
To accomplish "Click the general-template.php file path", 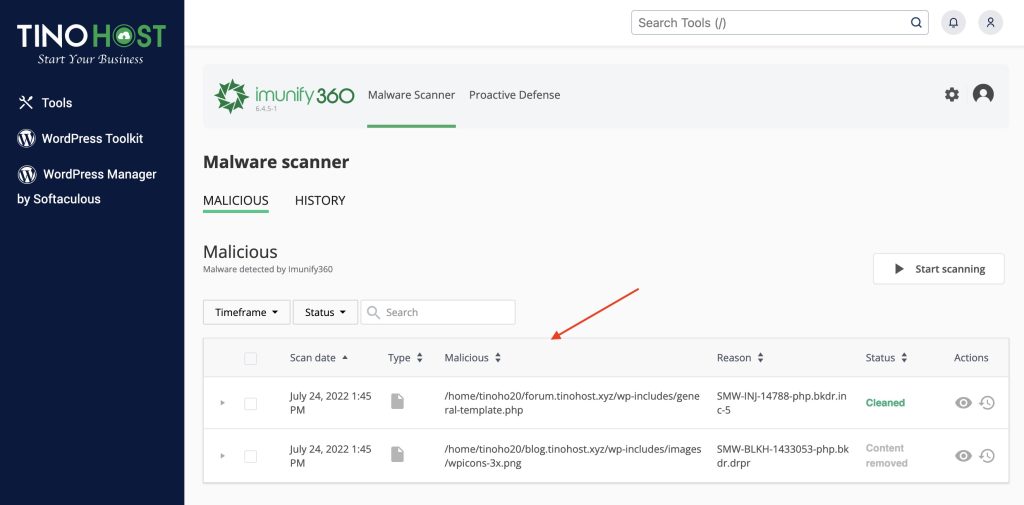I will tap(571, 404).
